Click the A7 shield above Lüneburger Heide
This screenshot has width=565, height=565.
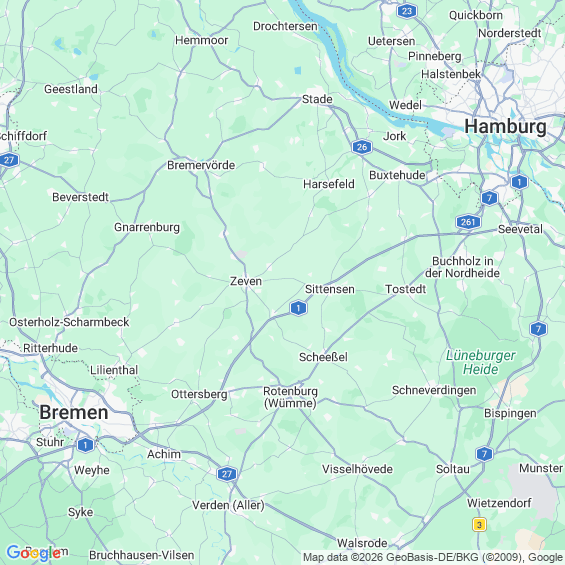538,329
